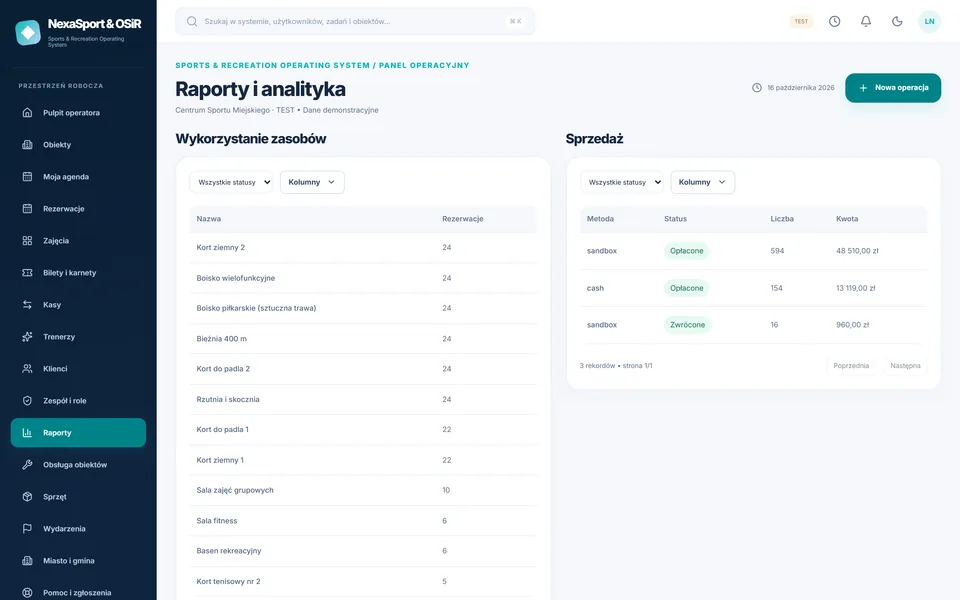This screenshot has width=960, height=600.
Task: Click the Rezerwacje calendar icon
Action: pyautogui.click(x=28, y=209)
